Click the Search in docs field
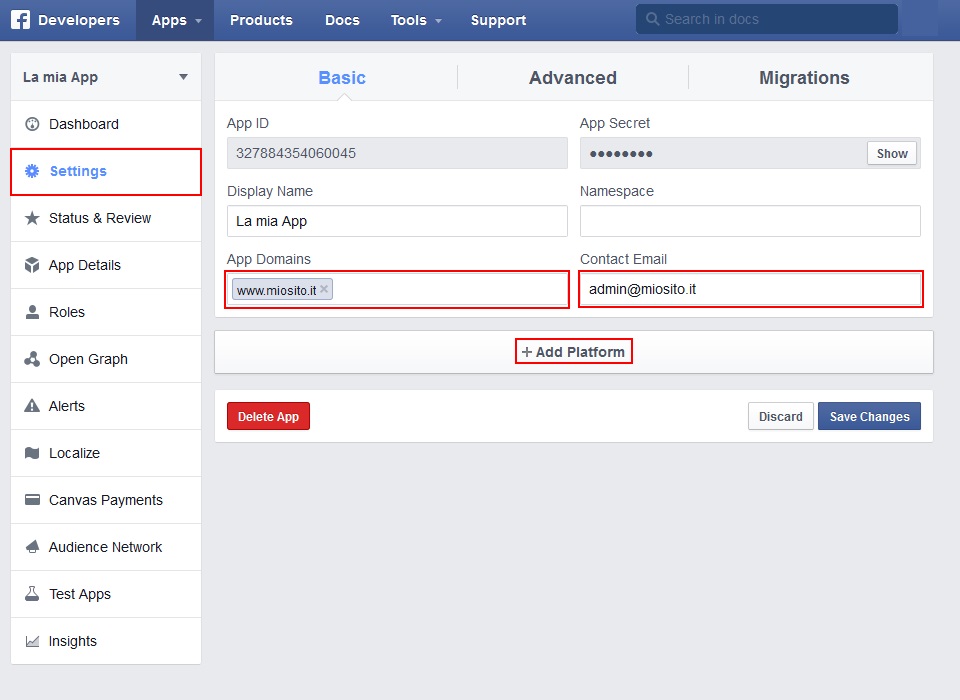 click(x=770, y=19)
